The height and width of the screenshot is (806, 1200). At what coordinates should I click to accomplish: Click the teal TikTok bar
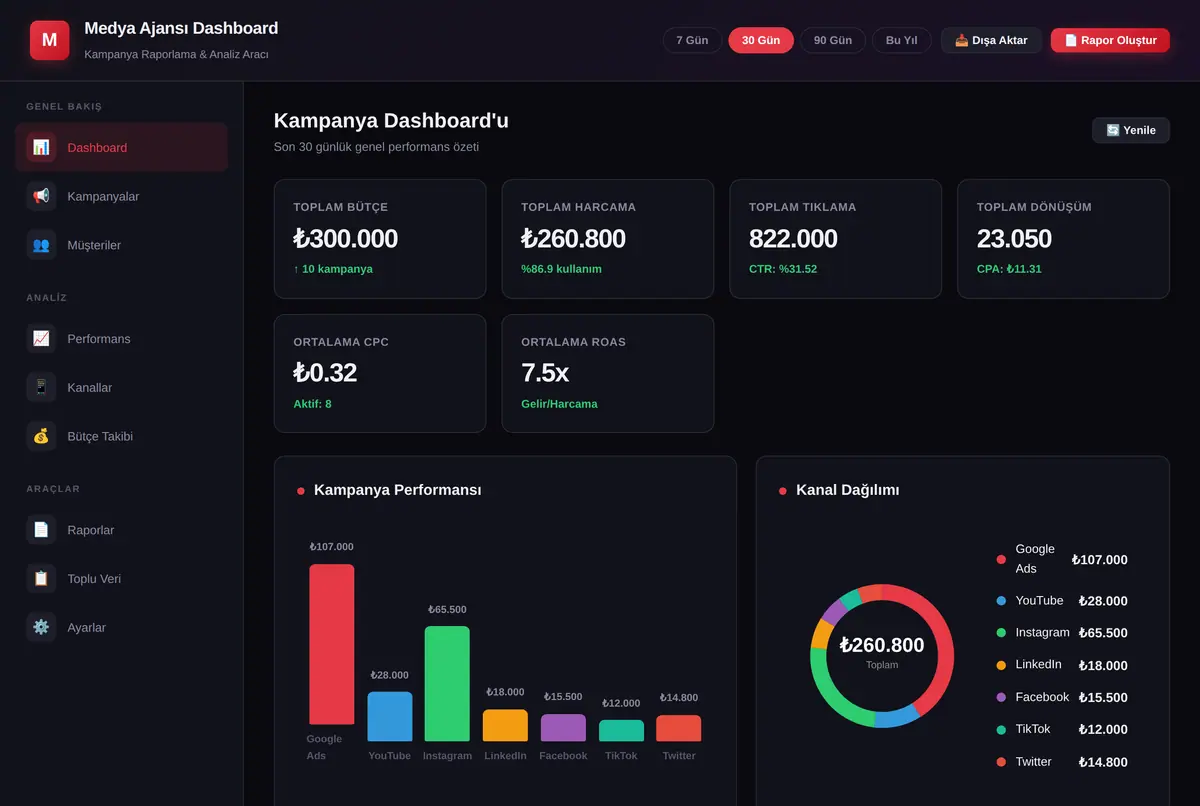pos(621,730)
